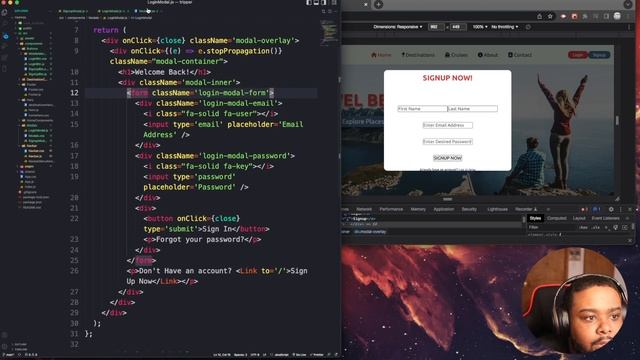640x360 pixels.
Task: Open the 100% zoom dropdown
Action: tap(480, 27)
